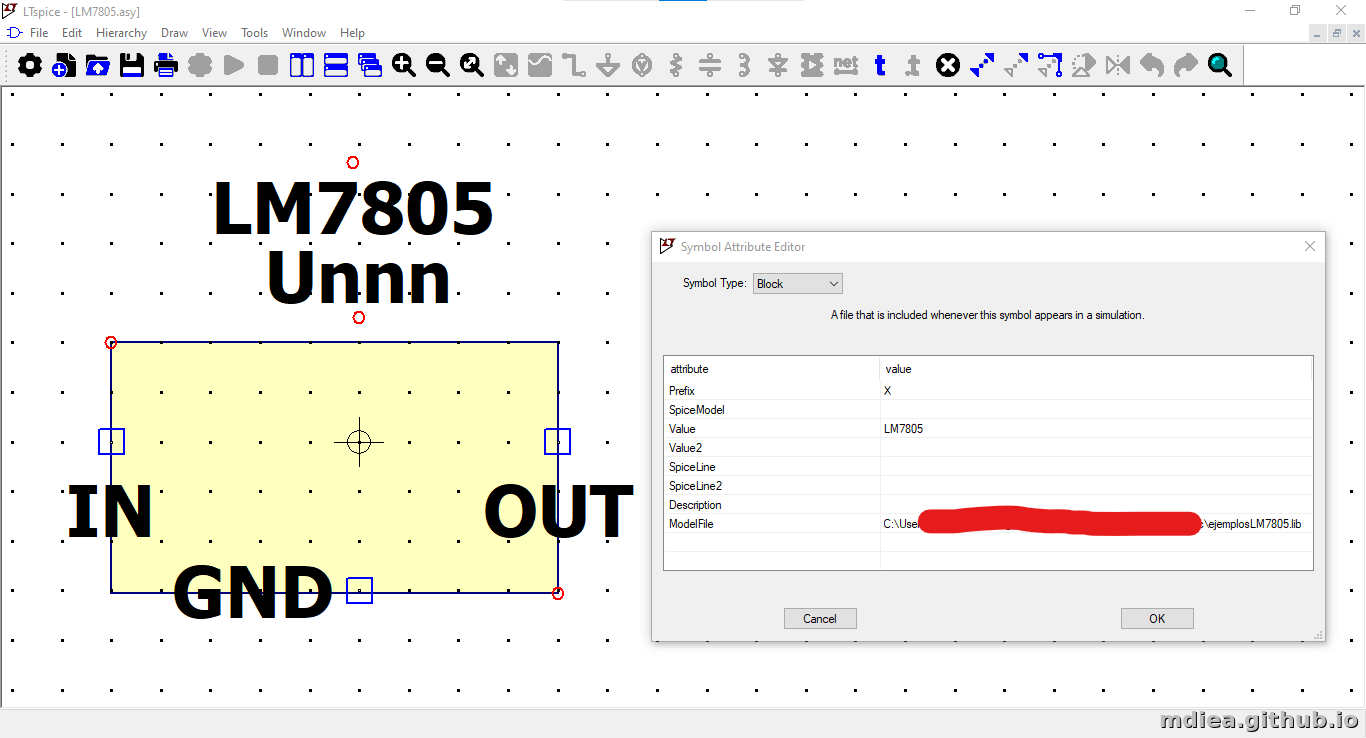Click the grayed-out capacitor icon
Image resolution: width=1366 pixels, height=738 pixels.
pos(710,66)
